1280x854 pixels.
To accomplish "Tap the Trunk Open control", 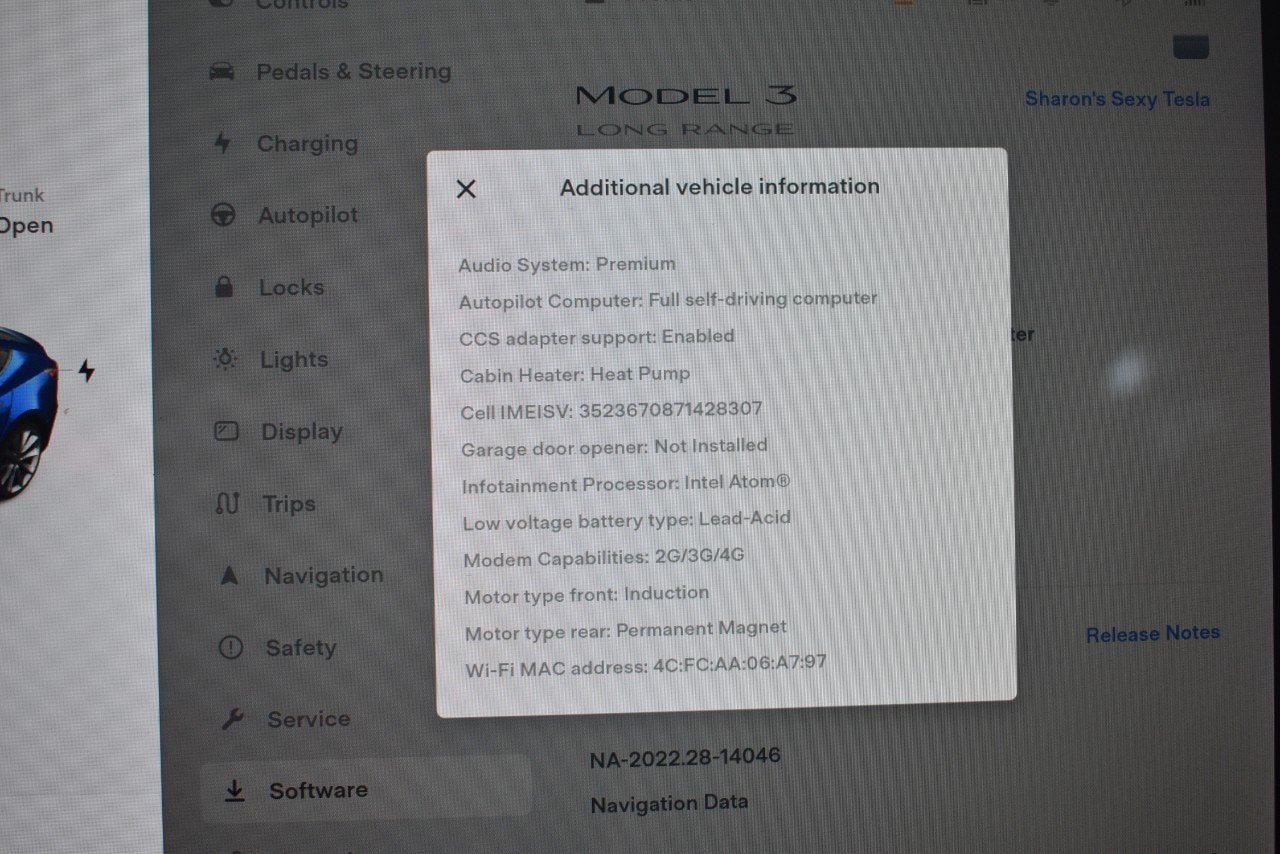I will tap(26, 212).
